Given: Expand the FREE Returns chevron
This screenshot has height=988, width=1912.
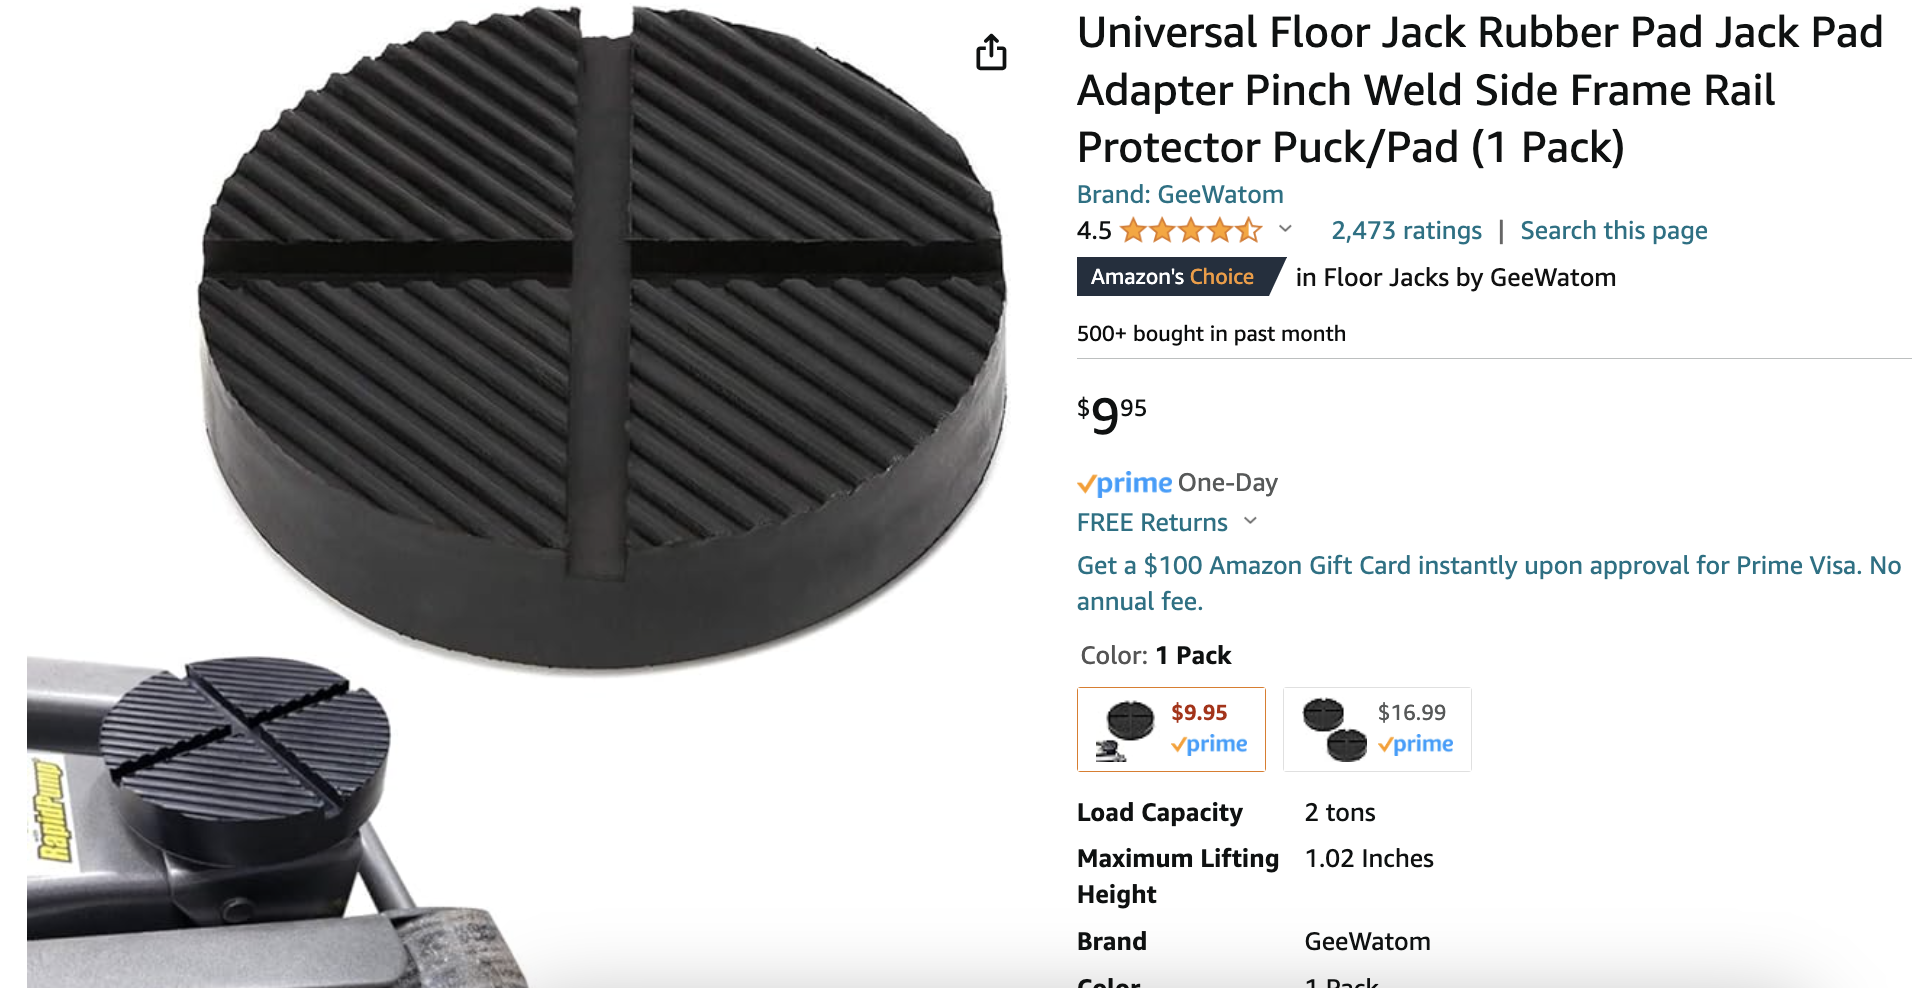Looking at the screenshot, I should pyautogui.click(x=1250, y=521).
